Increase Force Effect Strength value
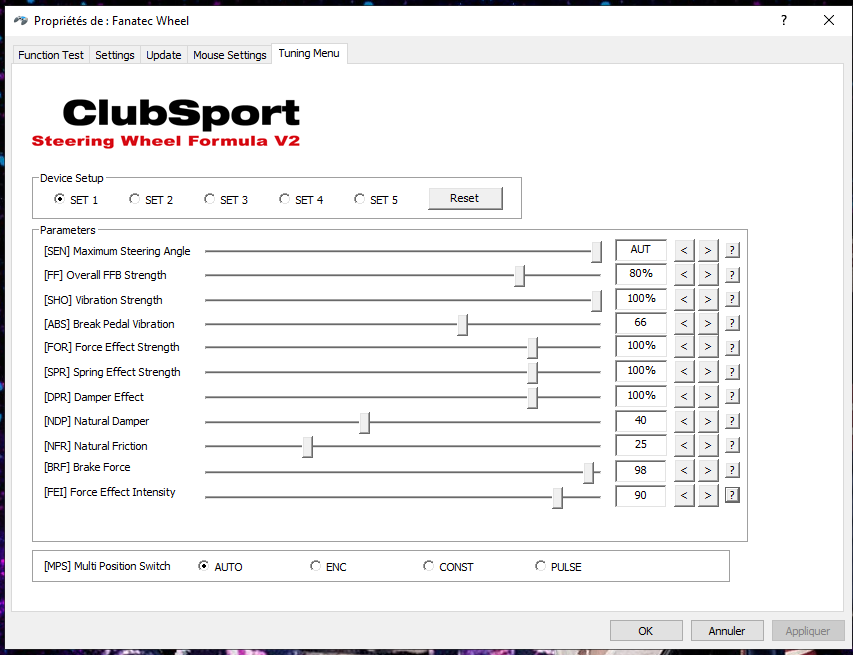The image size is (853, 655). (708, 347)
